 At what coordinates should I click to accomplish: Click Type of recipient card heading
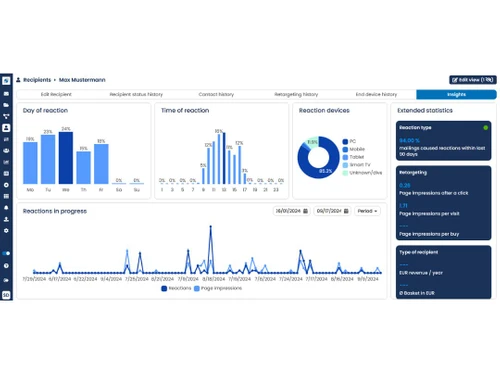click(419, 252)
